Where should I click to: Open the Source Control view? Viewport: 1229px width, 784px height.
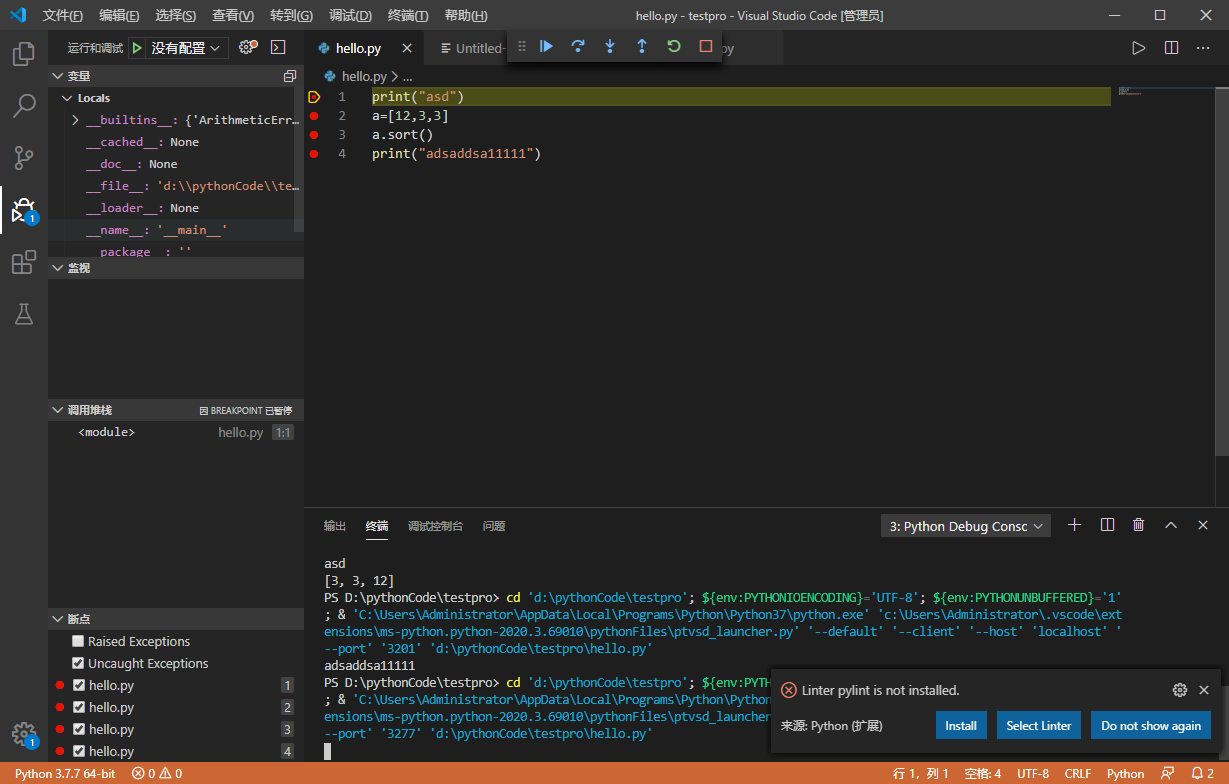click(23, 157)
